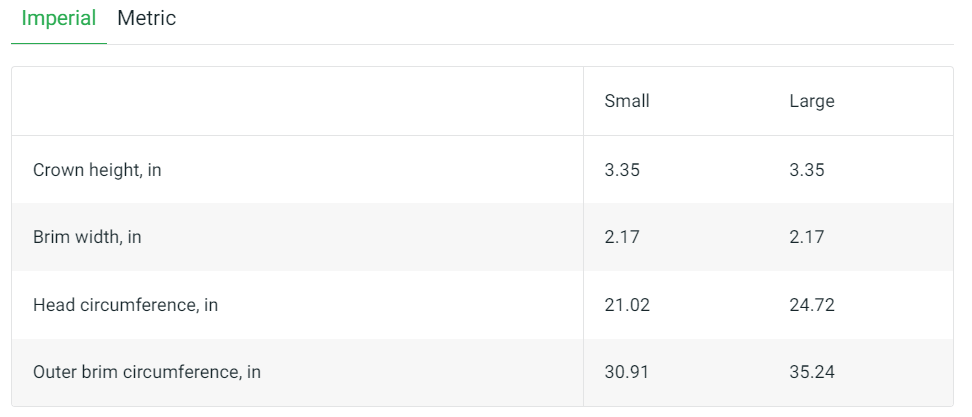This screenshot has height=417, width=972.
Task: Click blank tab bar area right of Metric
Action: (x=560, y=20)
